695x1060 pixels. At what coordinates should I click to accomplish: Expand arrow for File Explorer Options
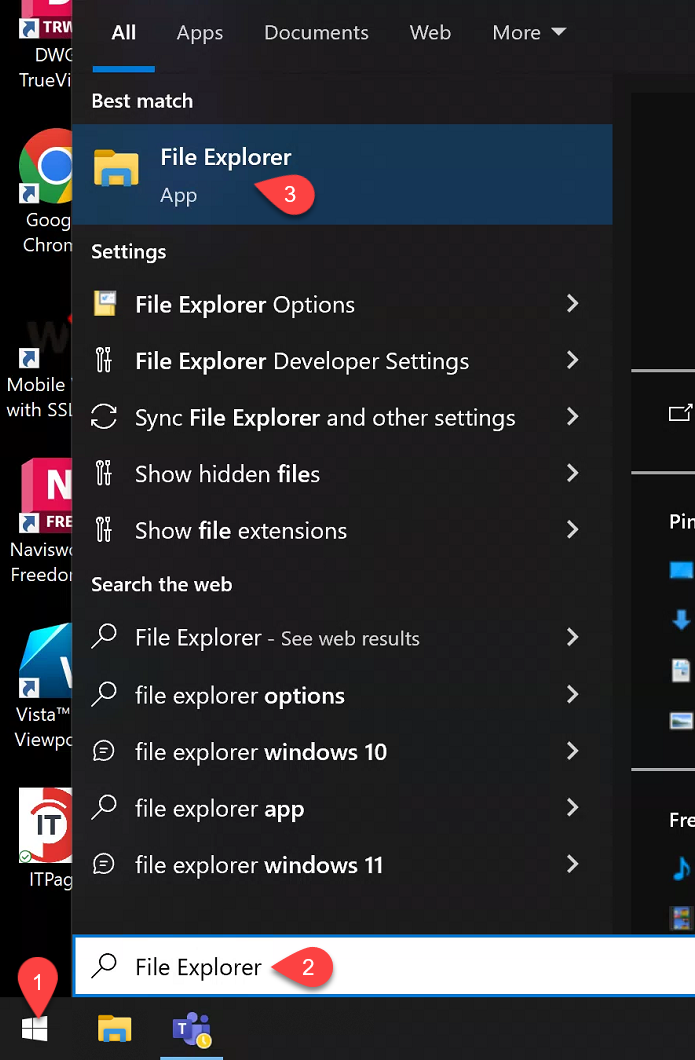pyautogui.click(x=572, y=304)
